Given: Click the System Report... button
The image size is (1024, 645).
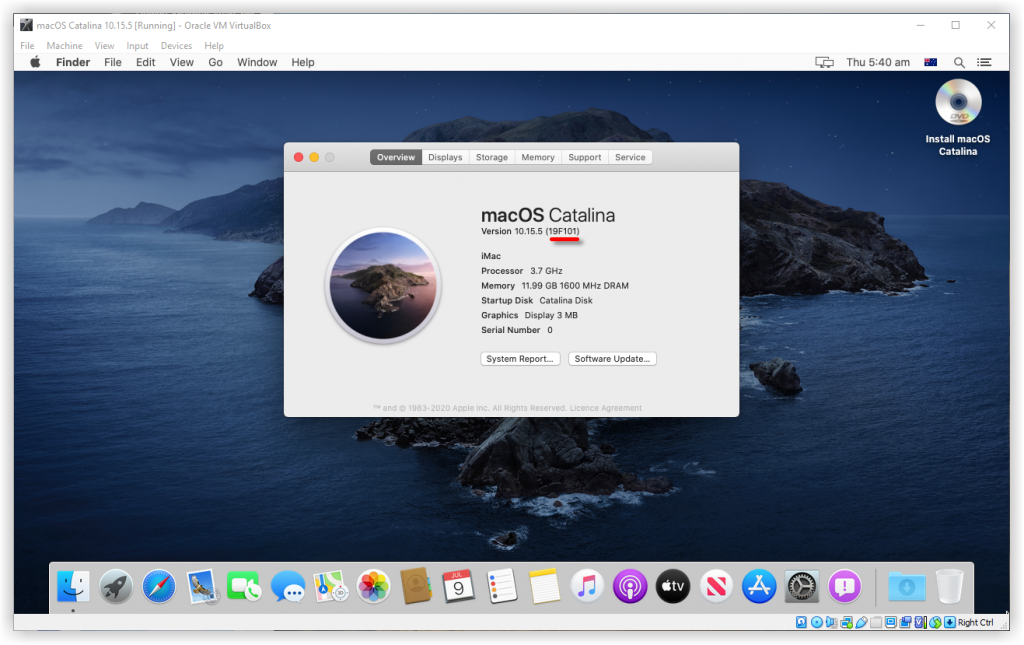Looking at the screenshot, I should coord(520,359).
